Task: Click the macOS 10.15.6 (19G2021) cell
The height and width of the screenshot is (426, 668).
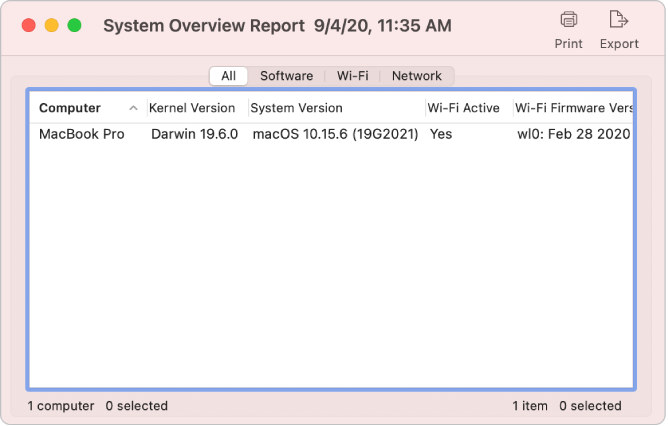Action: [x=333, y=134]
